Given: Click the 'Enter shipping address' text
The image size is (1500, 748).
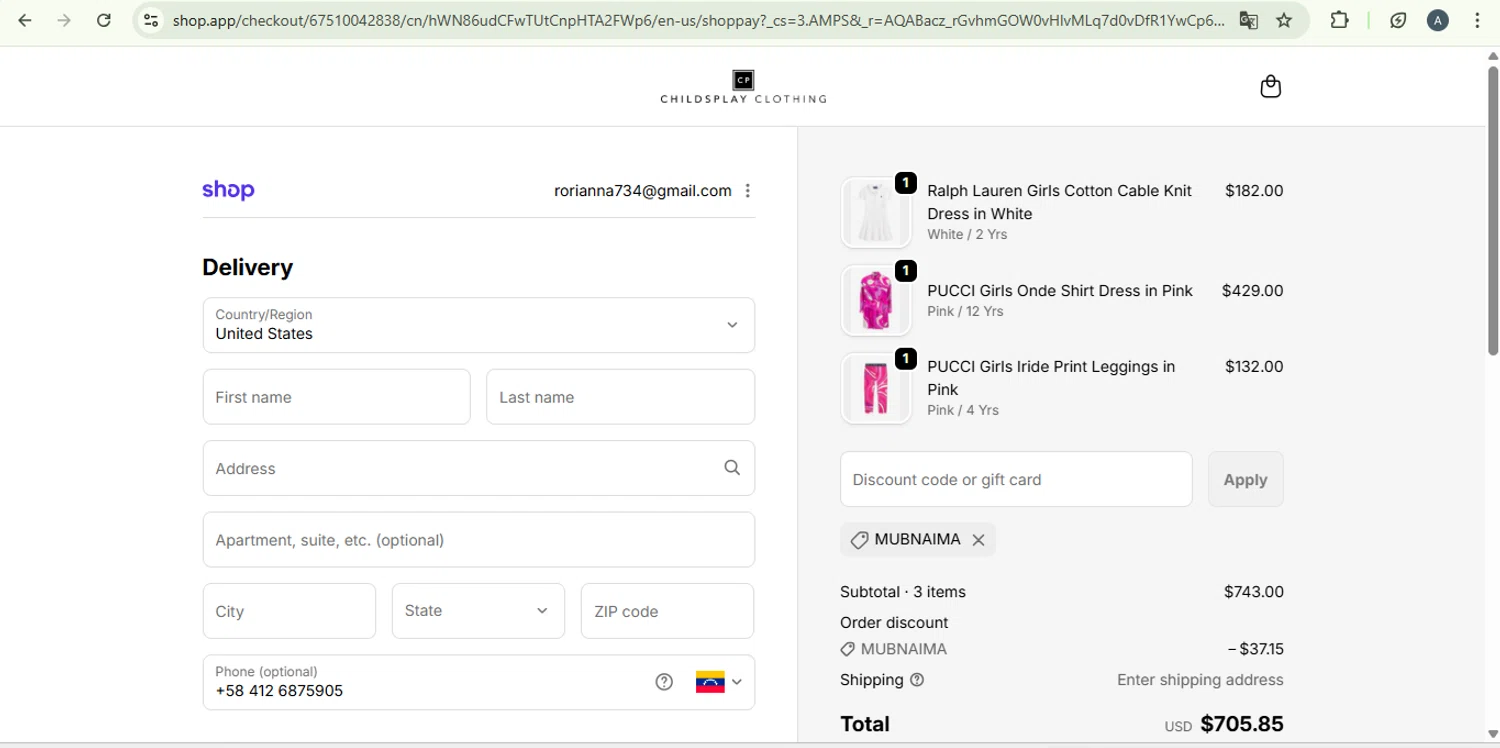Looking at the screenshot, I should pyautogui.click(x=1200, y=680).
